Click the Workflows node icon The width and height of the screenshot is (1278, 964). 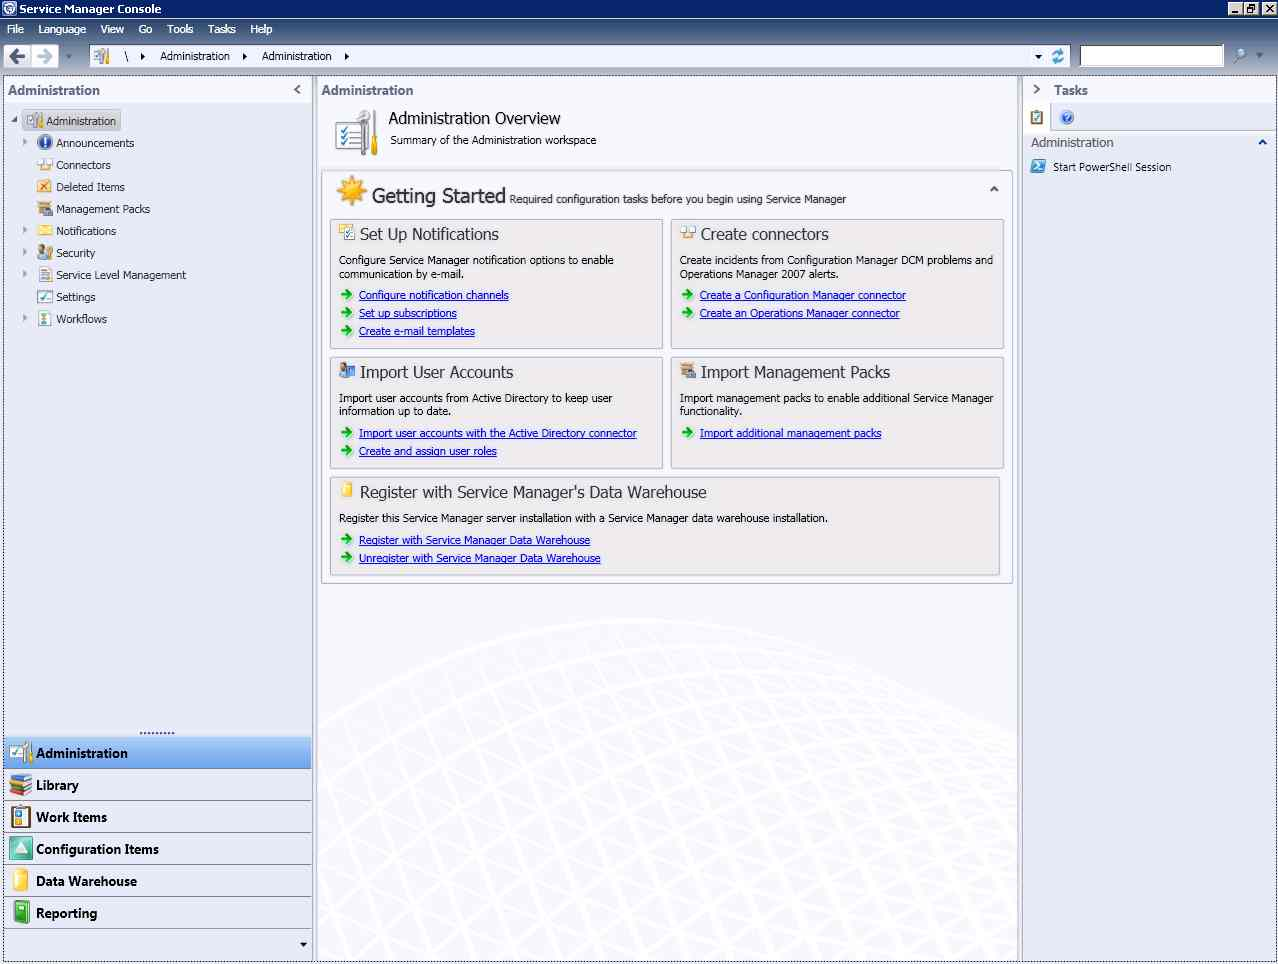tap(45, 319)
